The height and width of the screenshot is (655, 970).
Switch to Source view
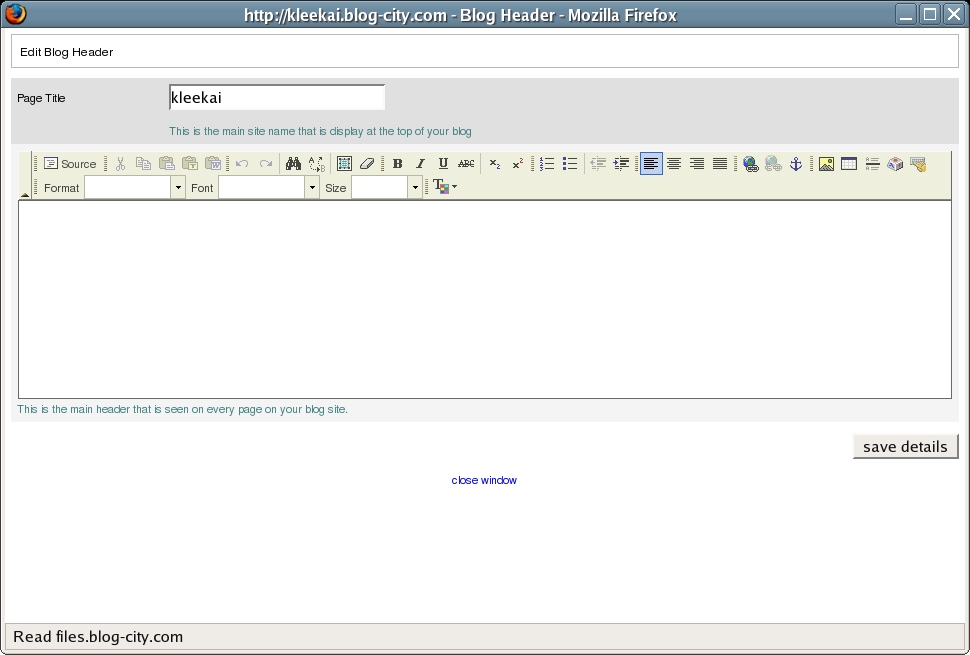tap(70, 164)
